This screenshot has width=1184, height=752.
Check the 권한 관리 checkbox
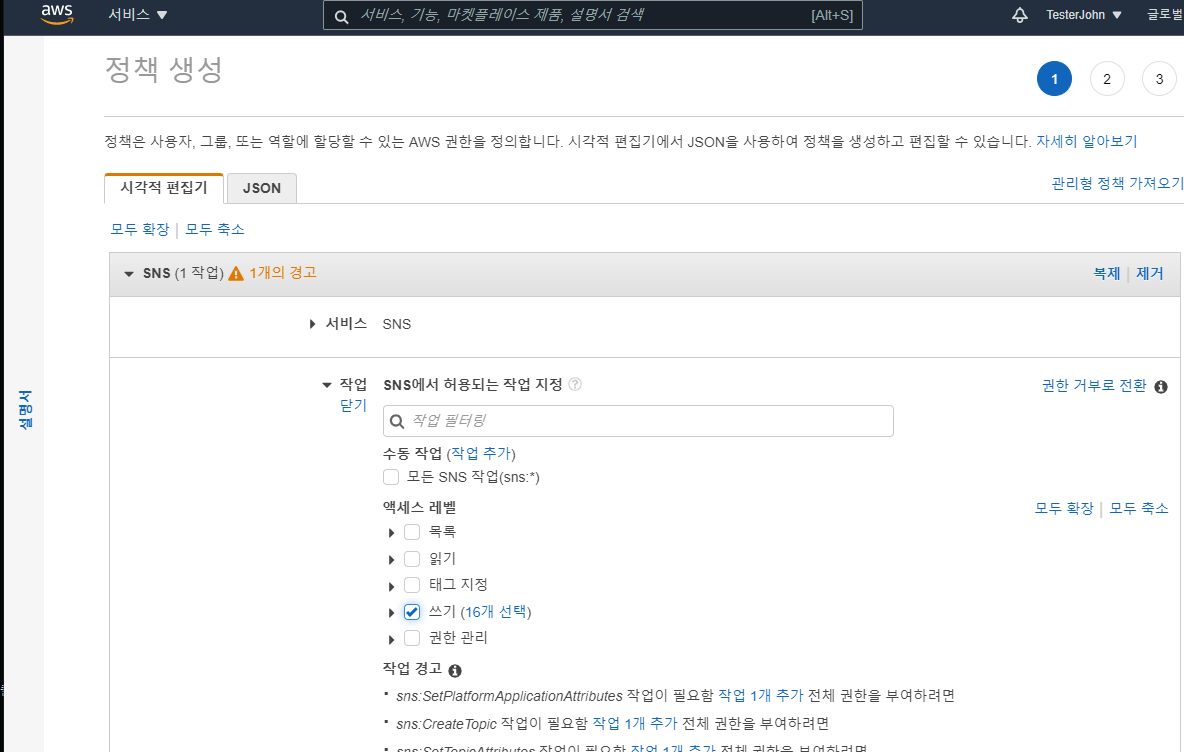[x=412, y=638]
